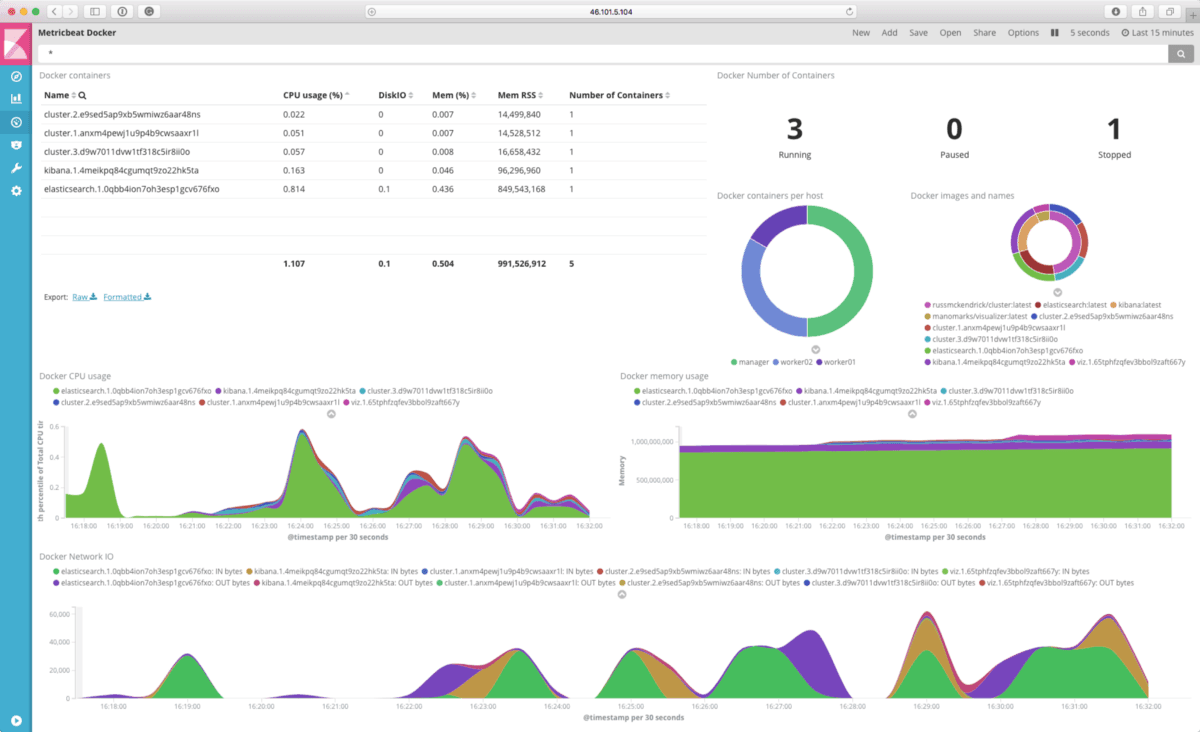The image size is (1200, 732).
Task: Click the search magnifier button
Action: click(1182, 53)
